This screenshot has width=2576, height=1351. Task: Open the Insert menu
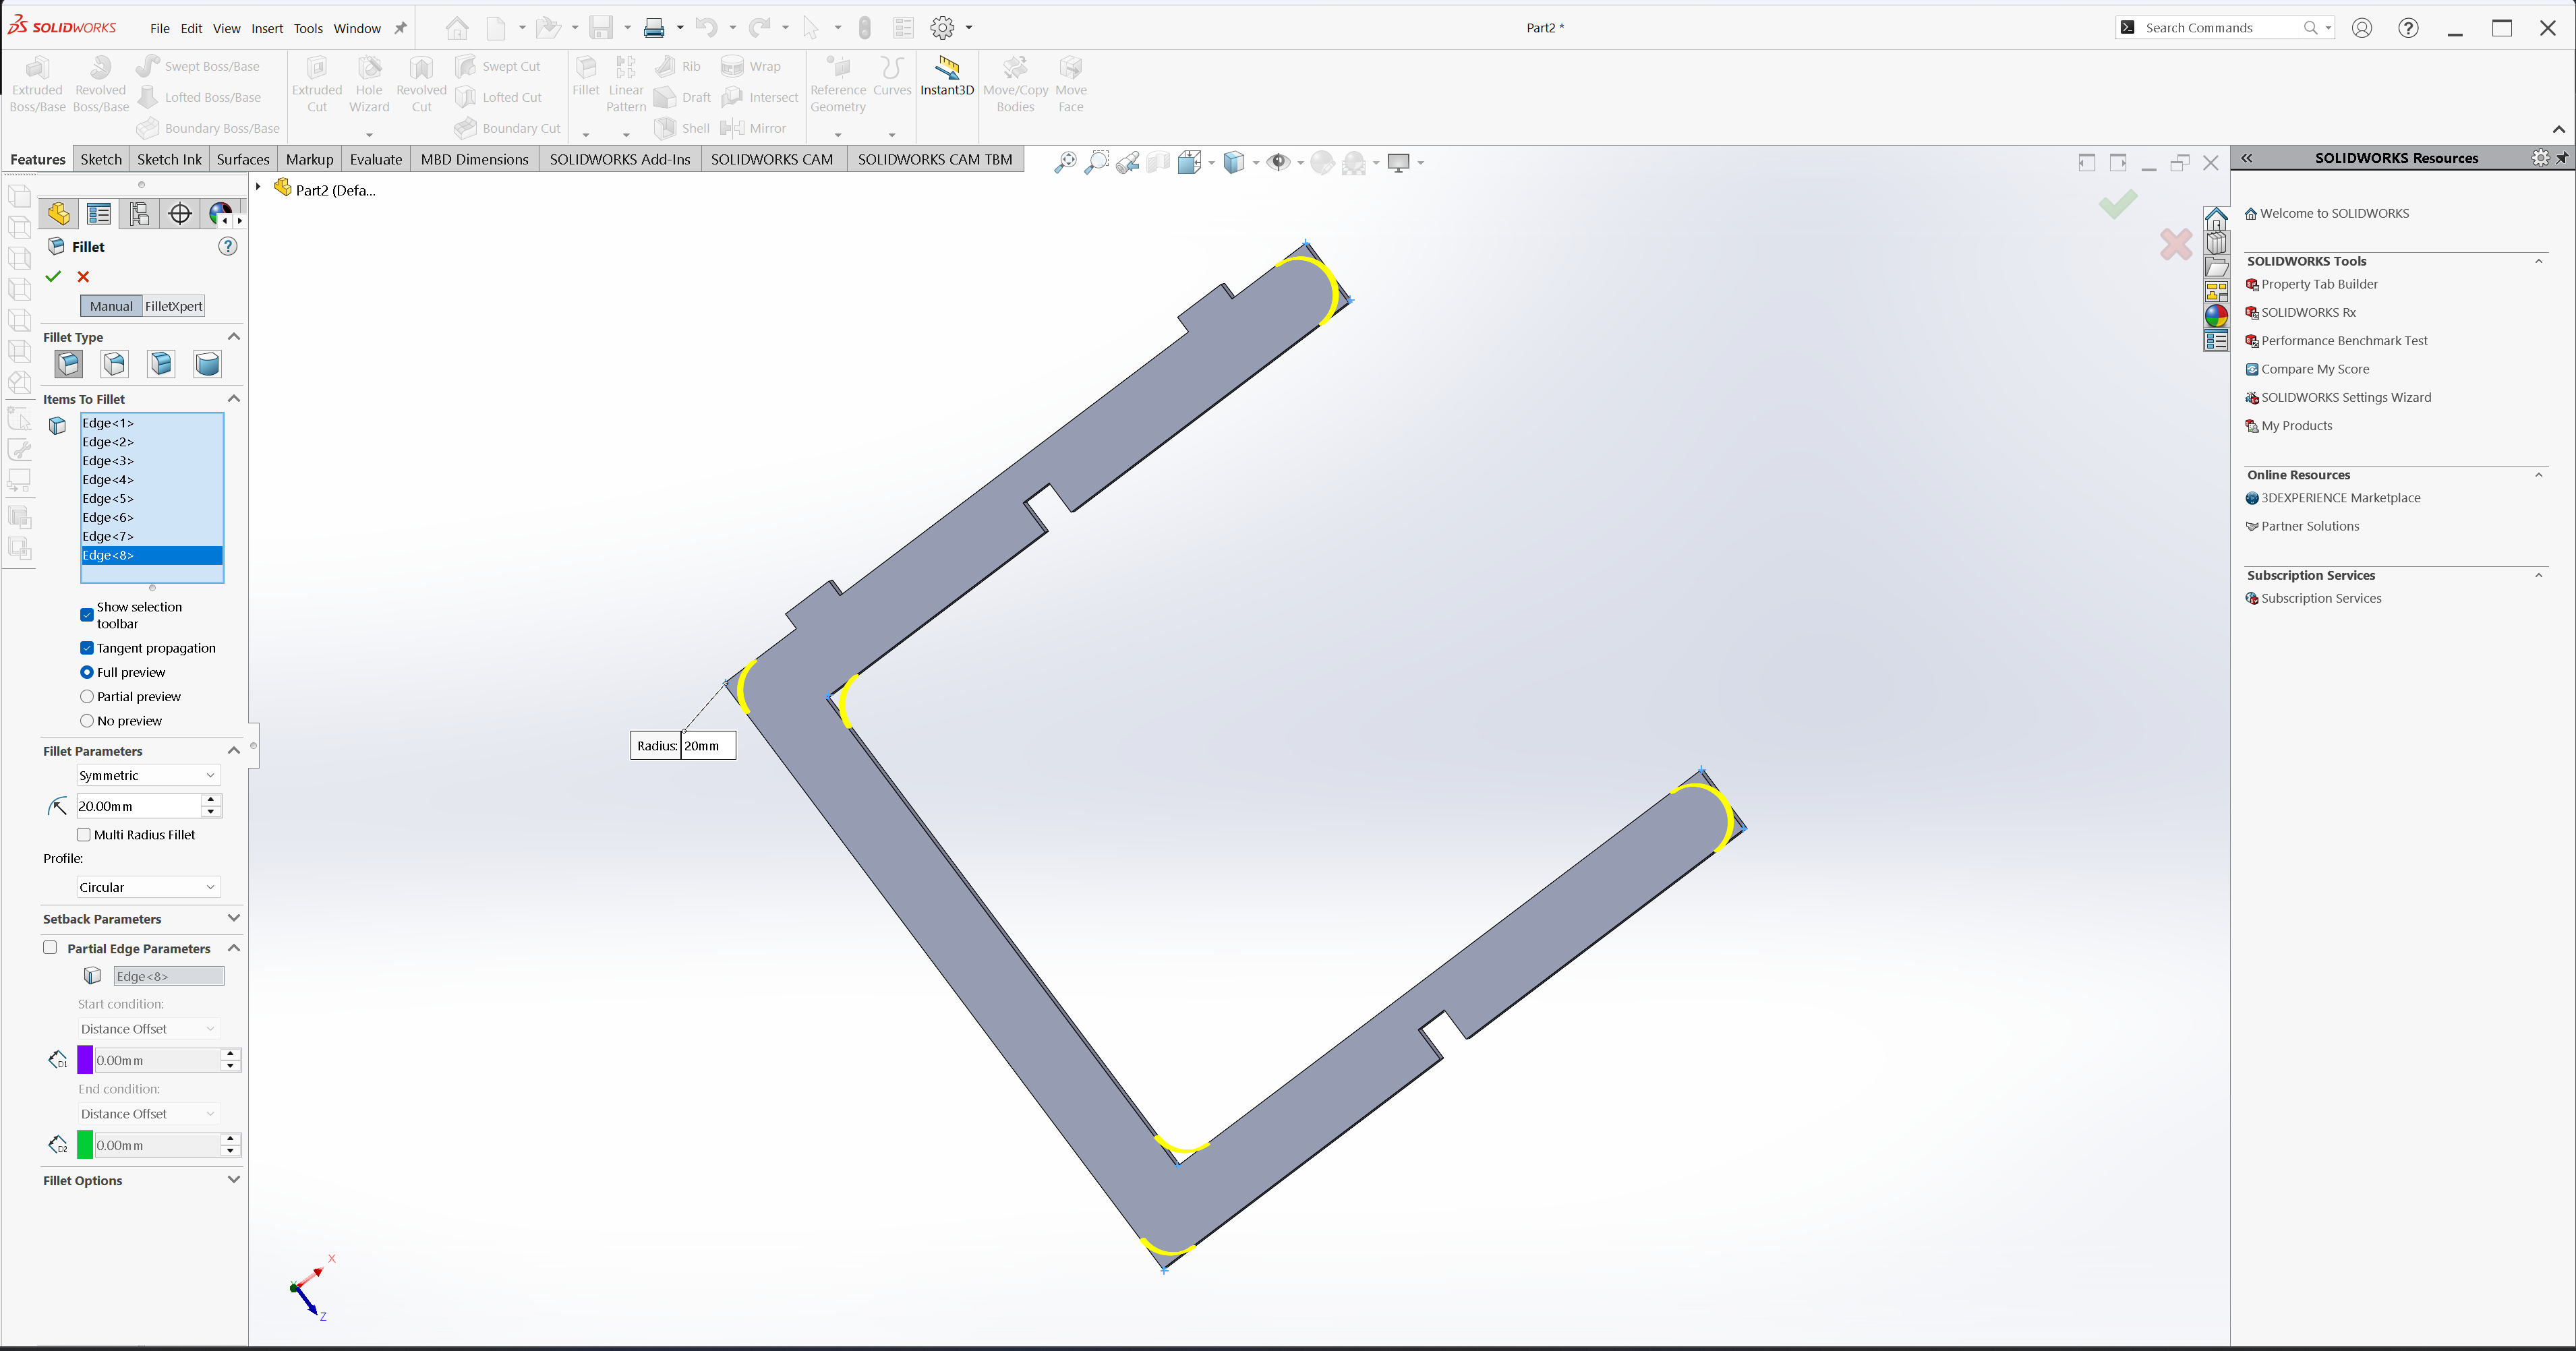267,28
